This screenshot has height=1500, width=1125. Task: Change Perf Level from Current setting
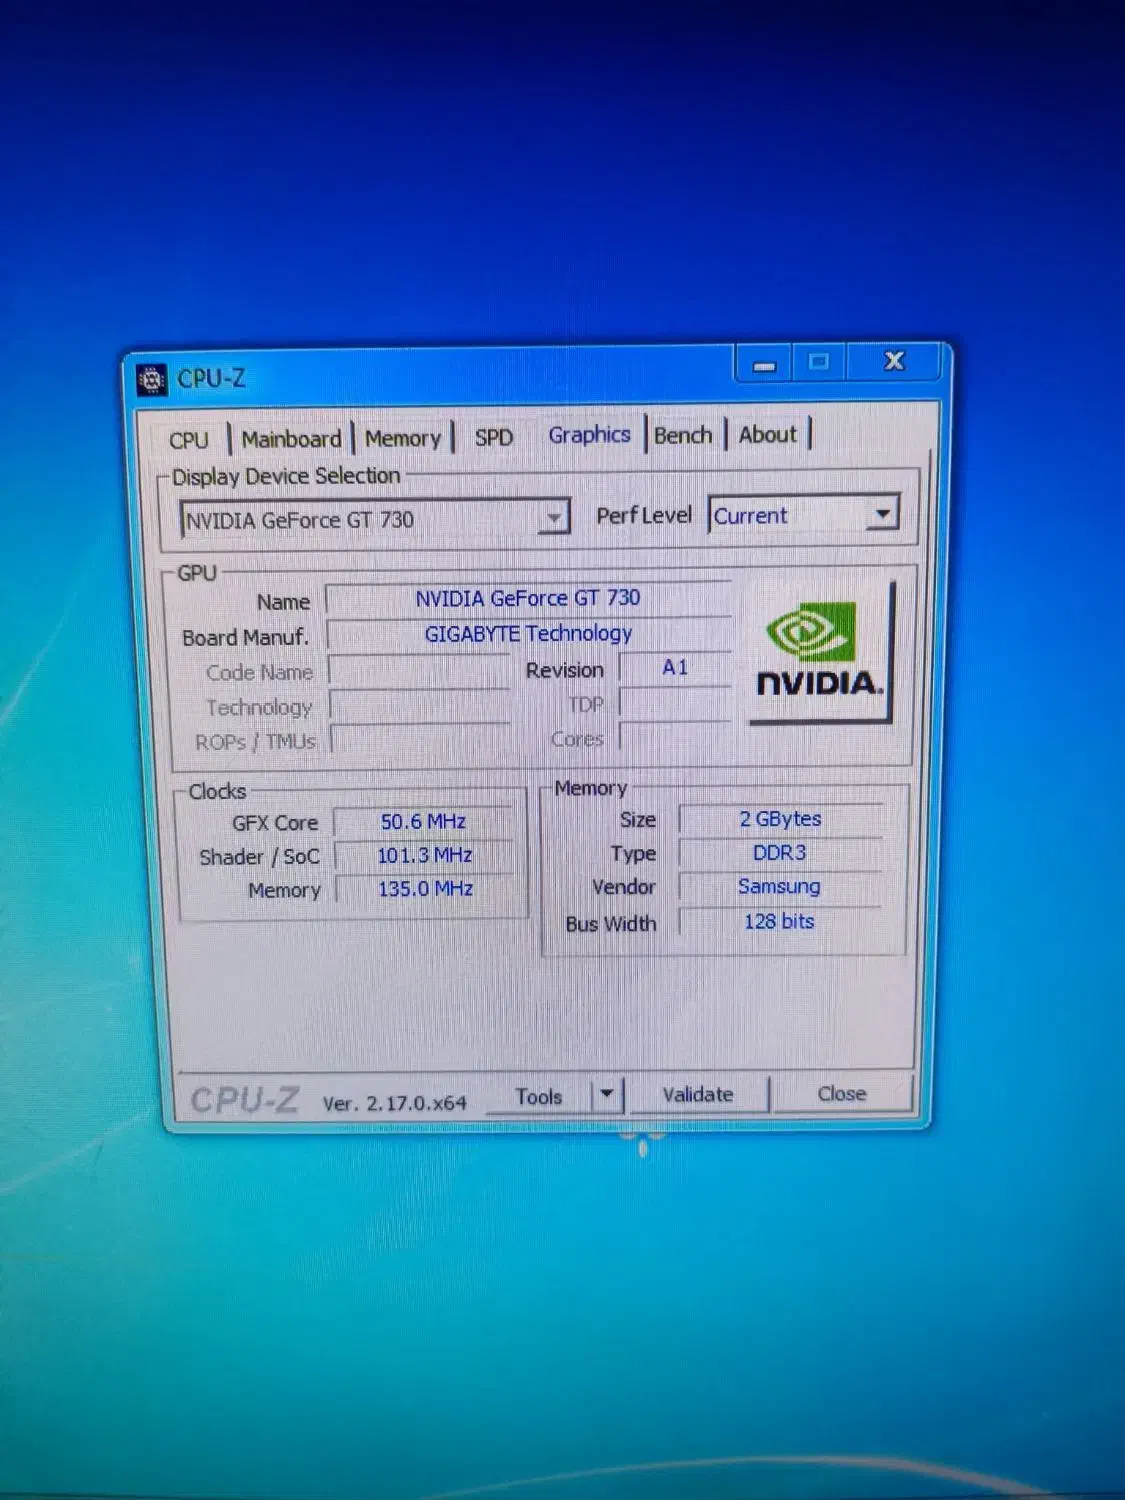pyautogui.click(x=881, y=514)
